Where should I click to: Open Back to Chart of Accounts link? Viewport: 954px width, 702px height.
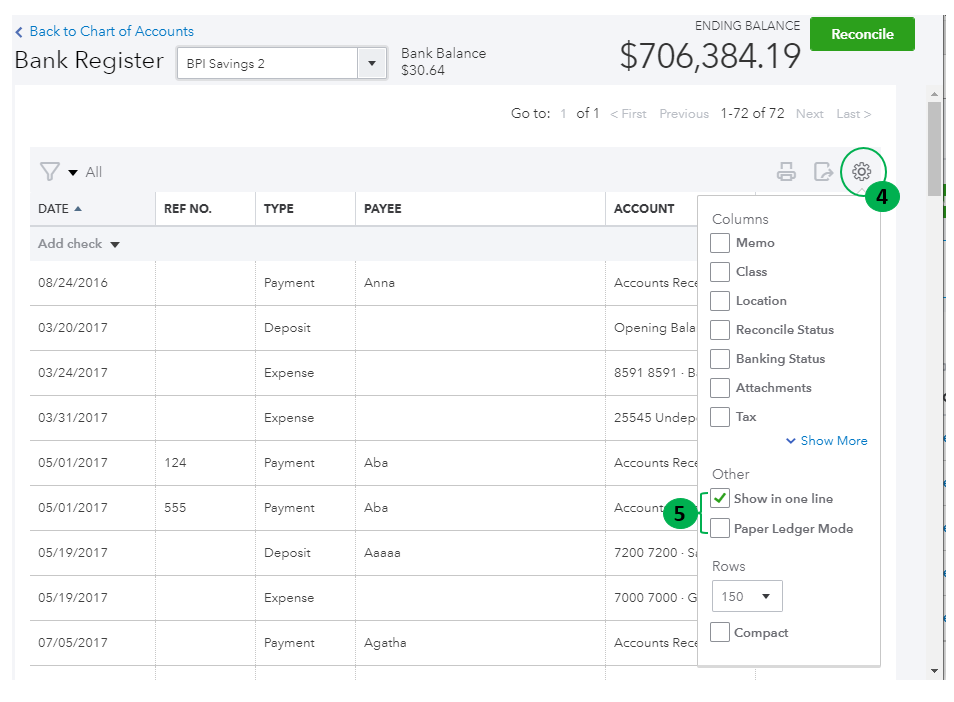(111, 32)
